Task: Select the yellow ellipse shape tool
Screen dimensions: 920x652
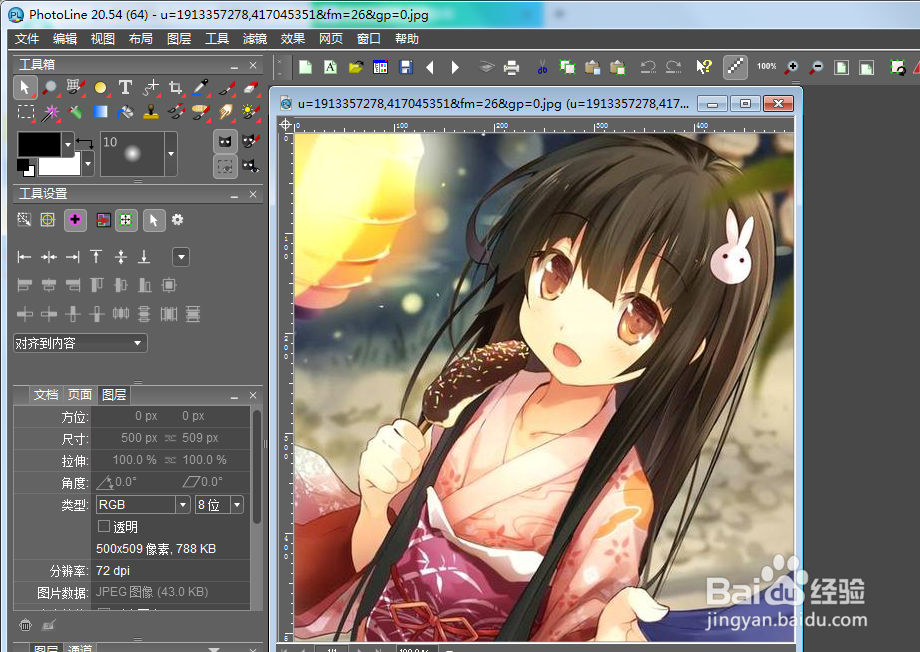Action: 100,87
